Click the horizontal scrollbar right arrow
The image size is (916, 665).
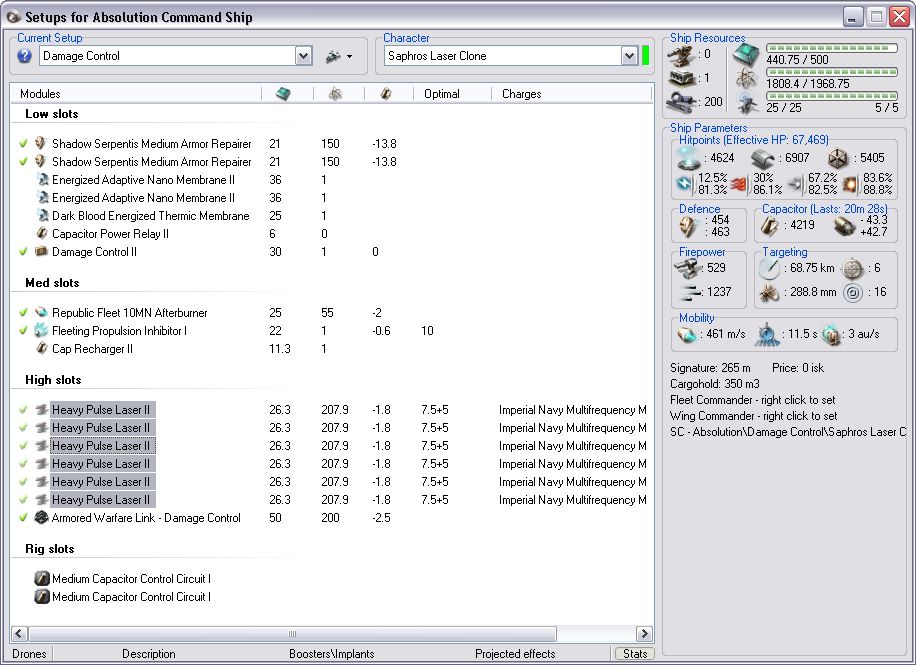click(x=644, y=634)
